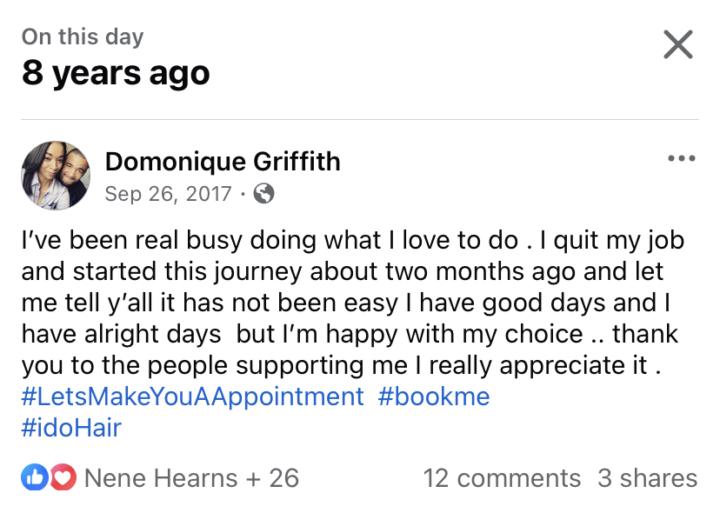The width and height of the screenshot is (720, 513).
Task: Open Domonique Griffith's profile via name
Action: click(222, 161)
